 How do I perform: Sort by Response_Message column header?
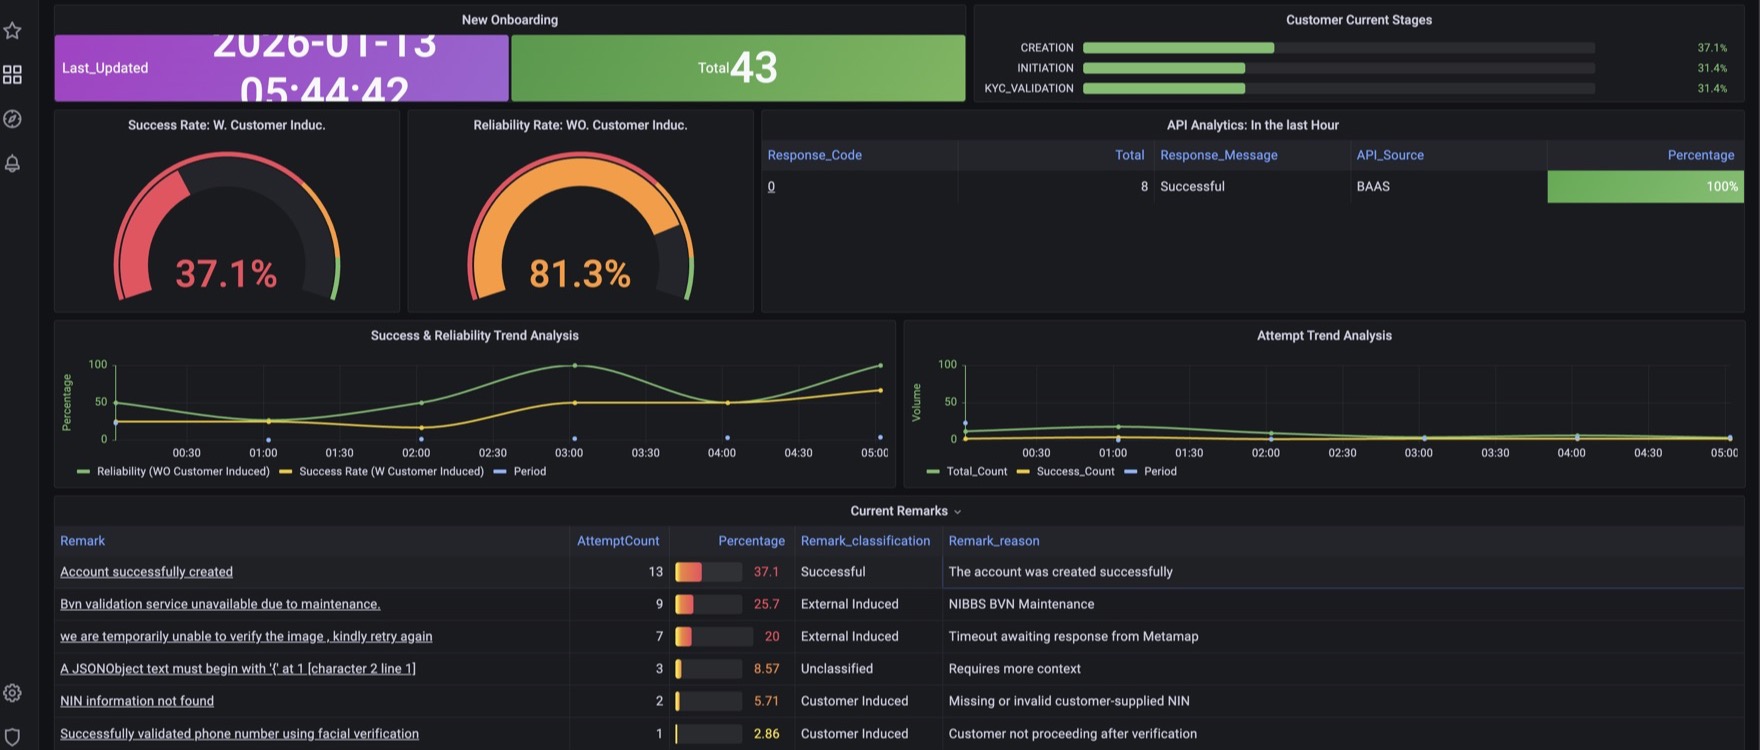[x=1219, y=155]
